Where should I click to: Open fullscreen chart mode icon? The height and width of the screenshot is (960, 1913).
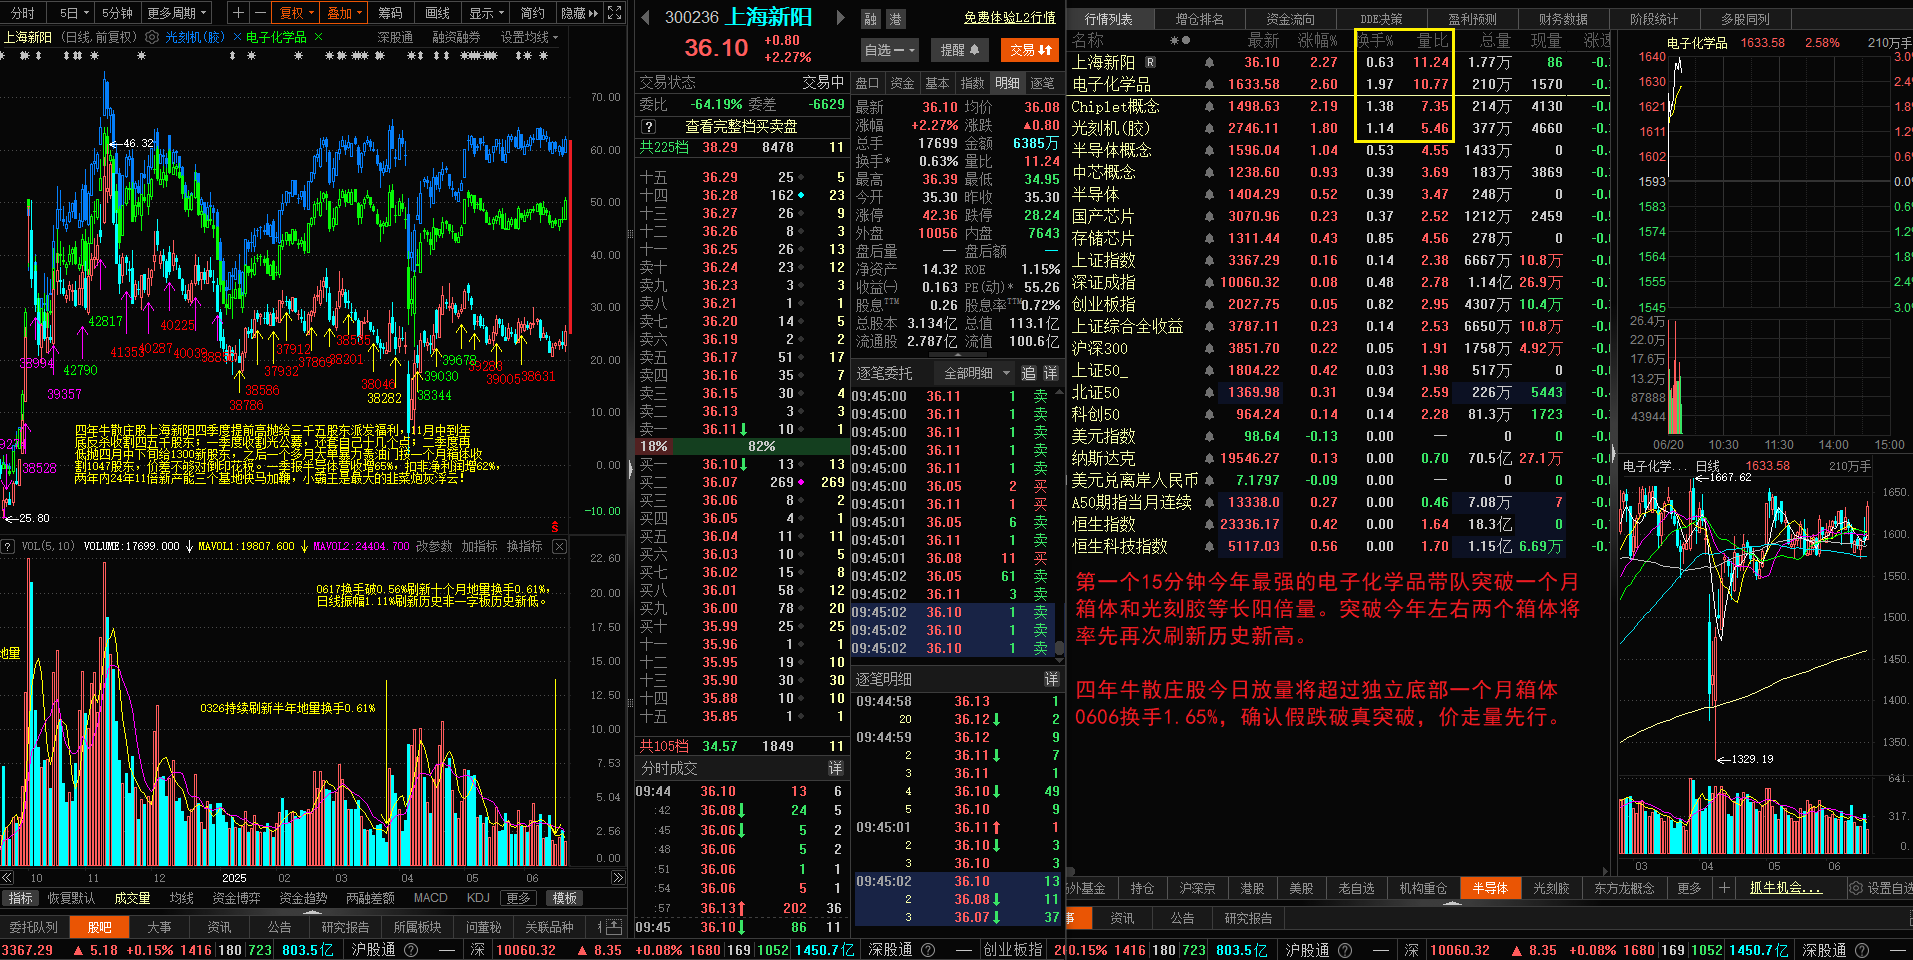pyautogui.click(x=615, y=13)
